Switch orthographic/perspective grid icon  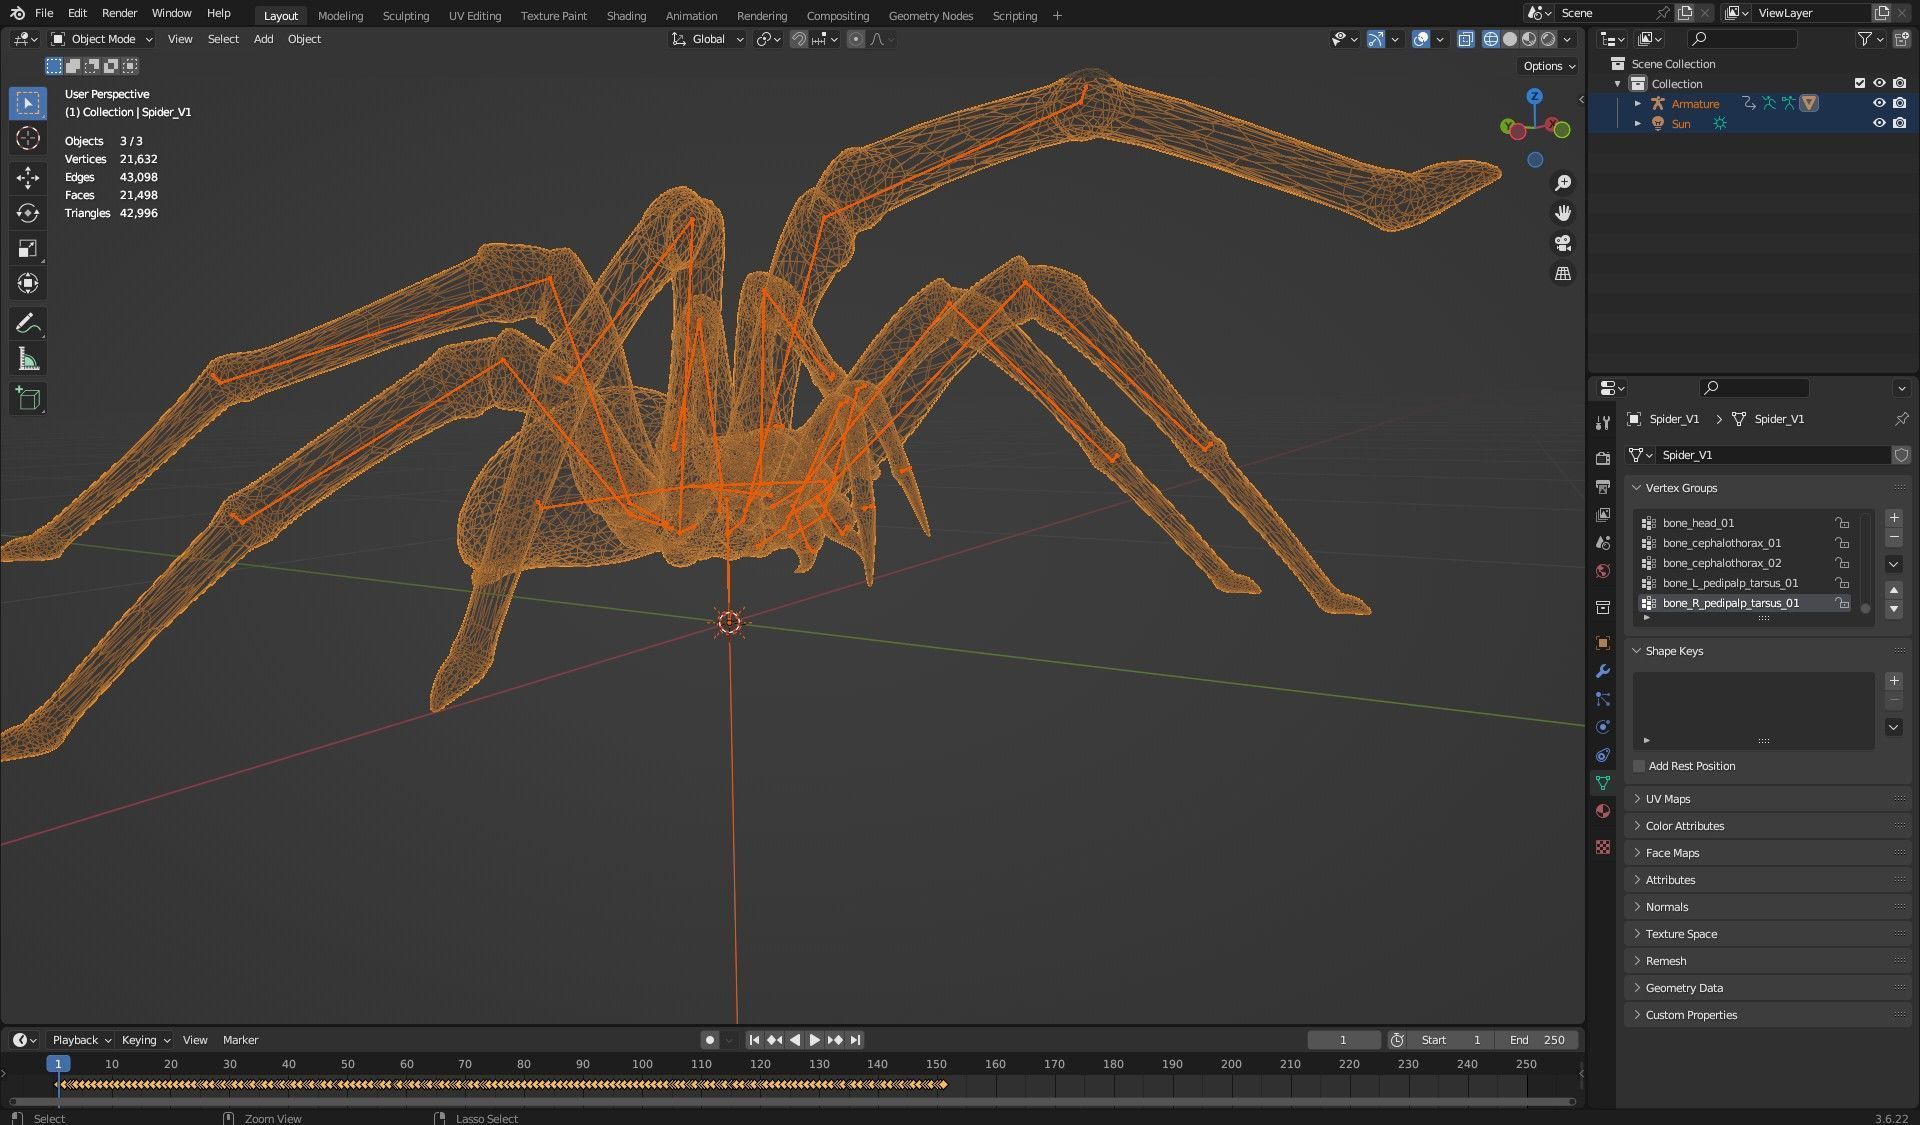(x=1563, y=273)
